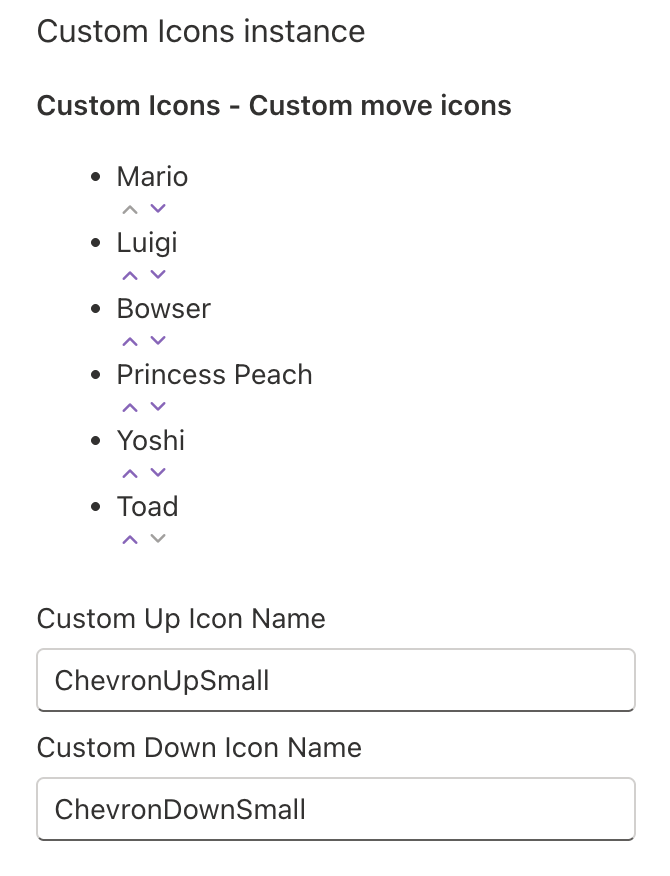The width and height of the screenshot is (670, 876).
Task: Choose the Yoshi list item
Action: point(151,441)
